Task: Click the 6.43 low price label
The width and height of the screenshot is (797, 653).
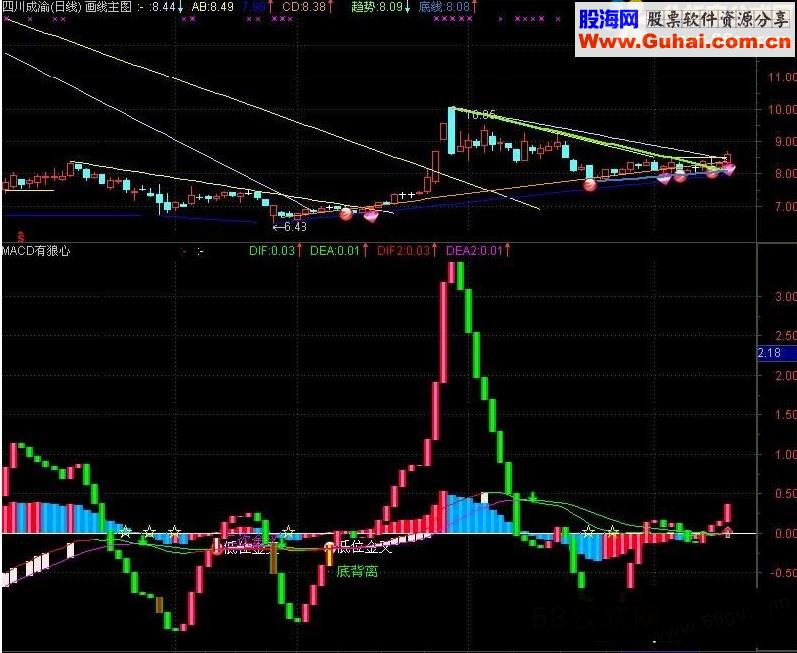Action: click(x=294, y=227)
